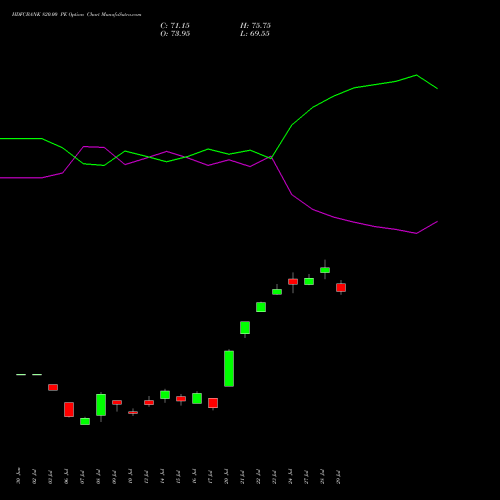Viewport: 500px width, 500px height.
Task: Click the 20 Jul date label
Action: pos(226,477)
